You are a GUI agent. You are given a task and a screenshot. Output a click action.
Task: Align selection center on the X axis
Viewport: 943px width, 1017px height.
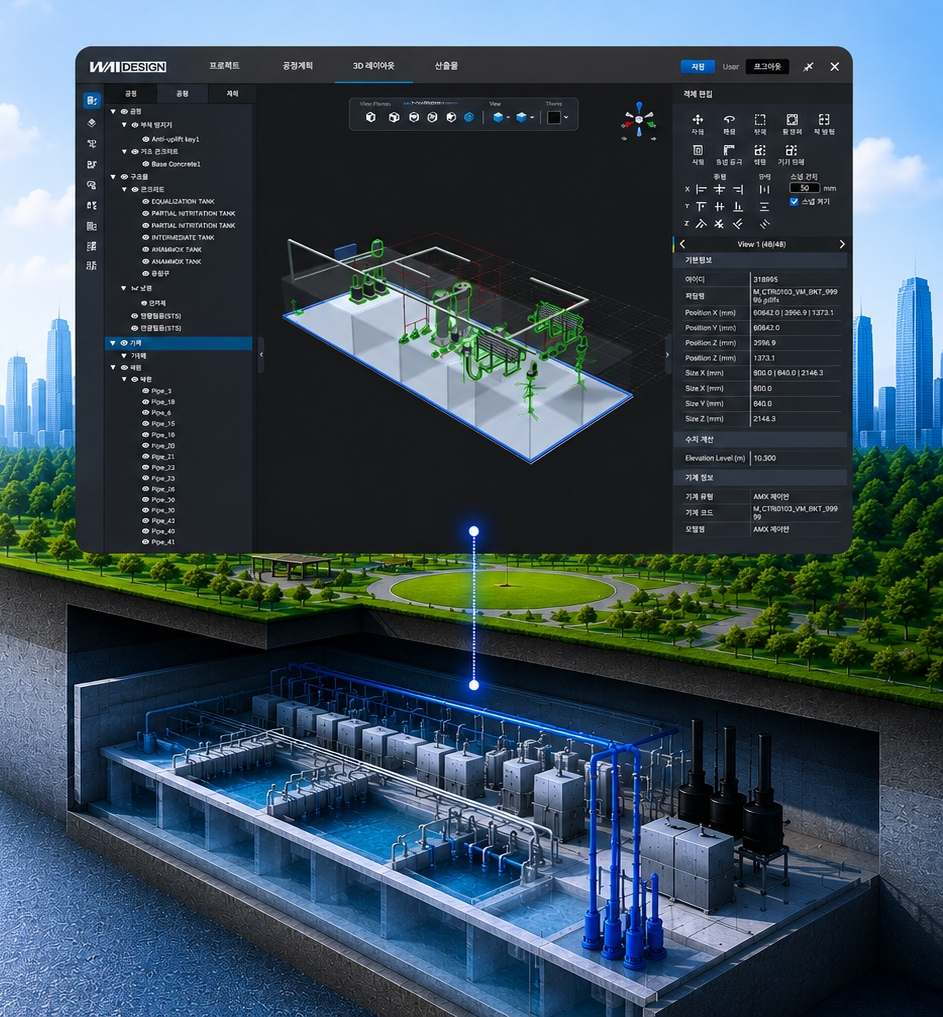[x=719, y=189]
